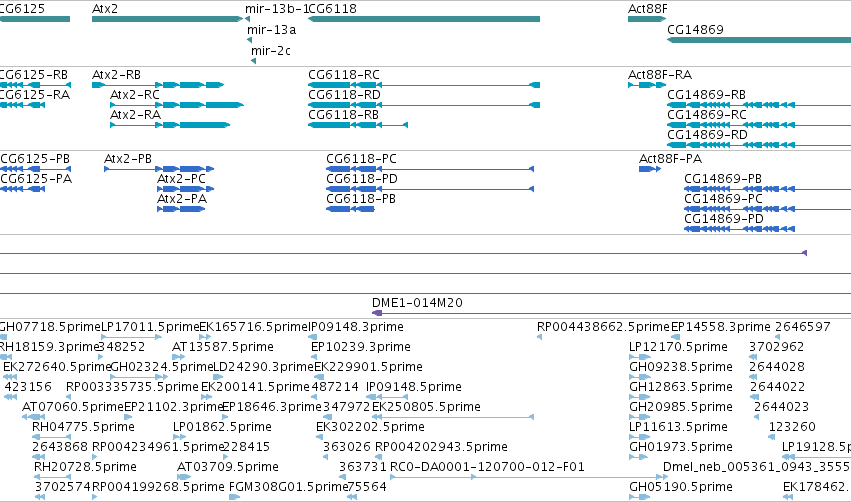Click transcript CG14869-RB label

pyautogui.click(x=707, y=94)
